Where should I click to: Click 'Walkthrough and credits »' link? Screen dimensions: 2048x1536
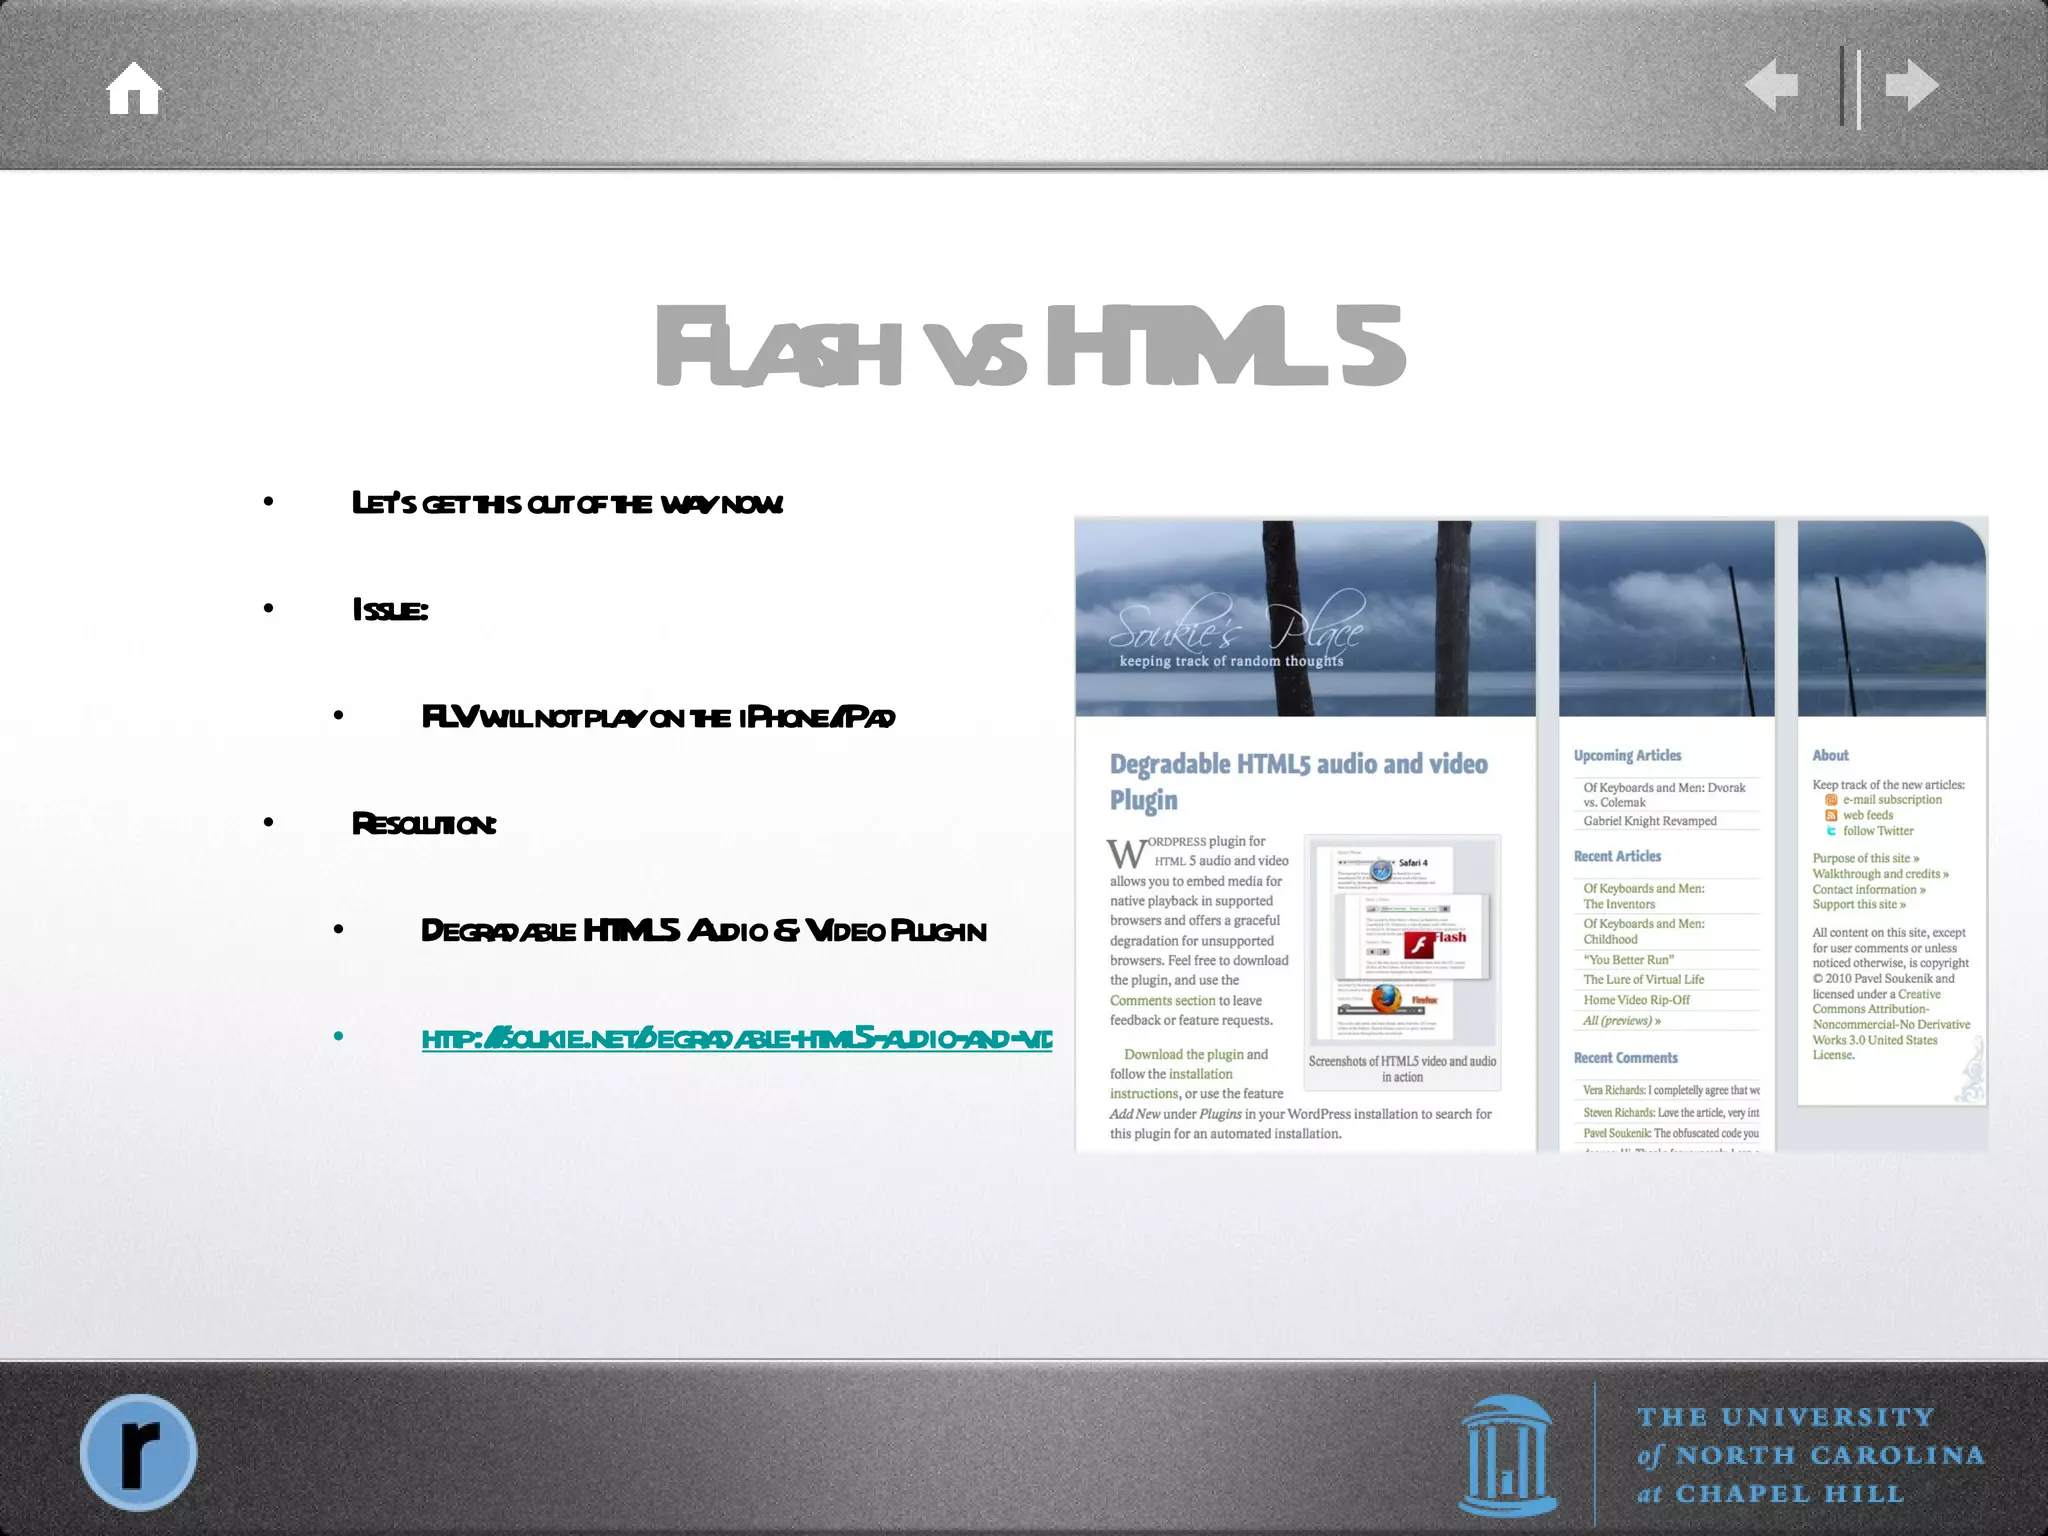point(1881,874)
